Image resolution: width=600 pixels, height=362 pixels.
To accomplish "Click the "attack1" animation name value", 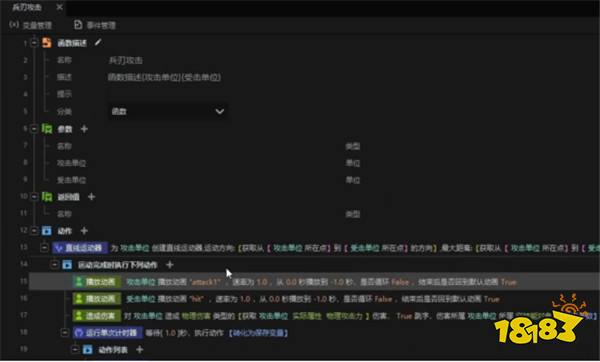I will pos(205,282).
